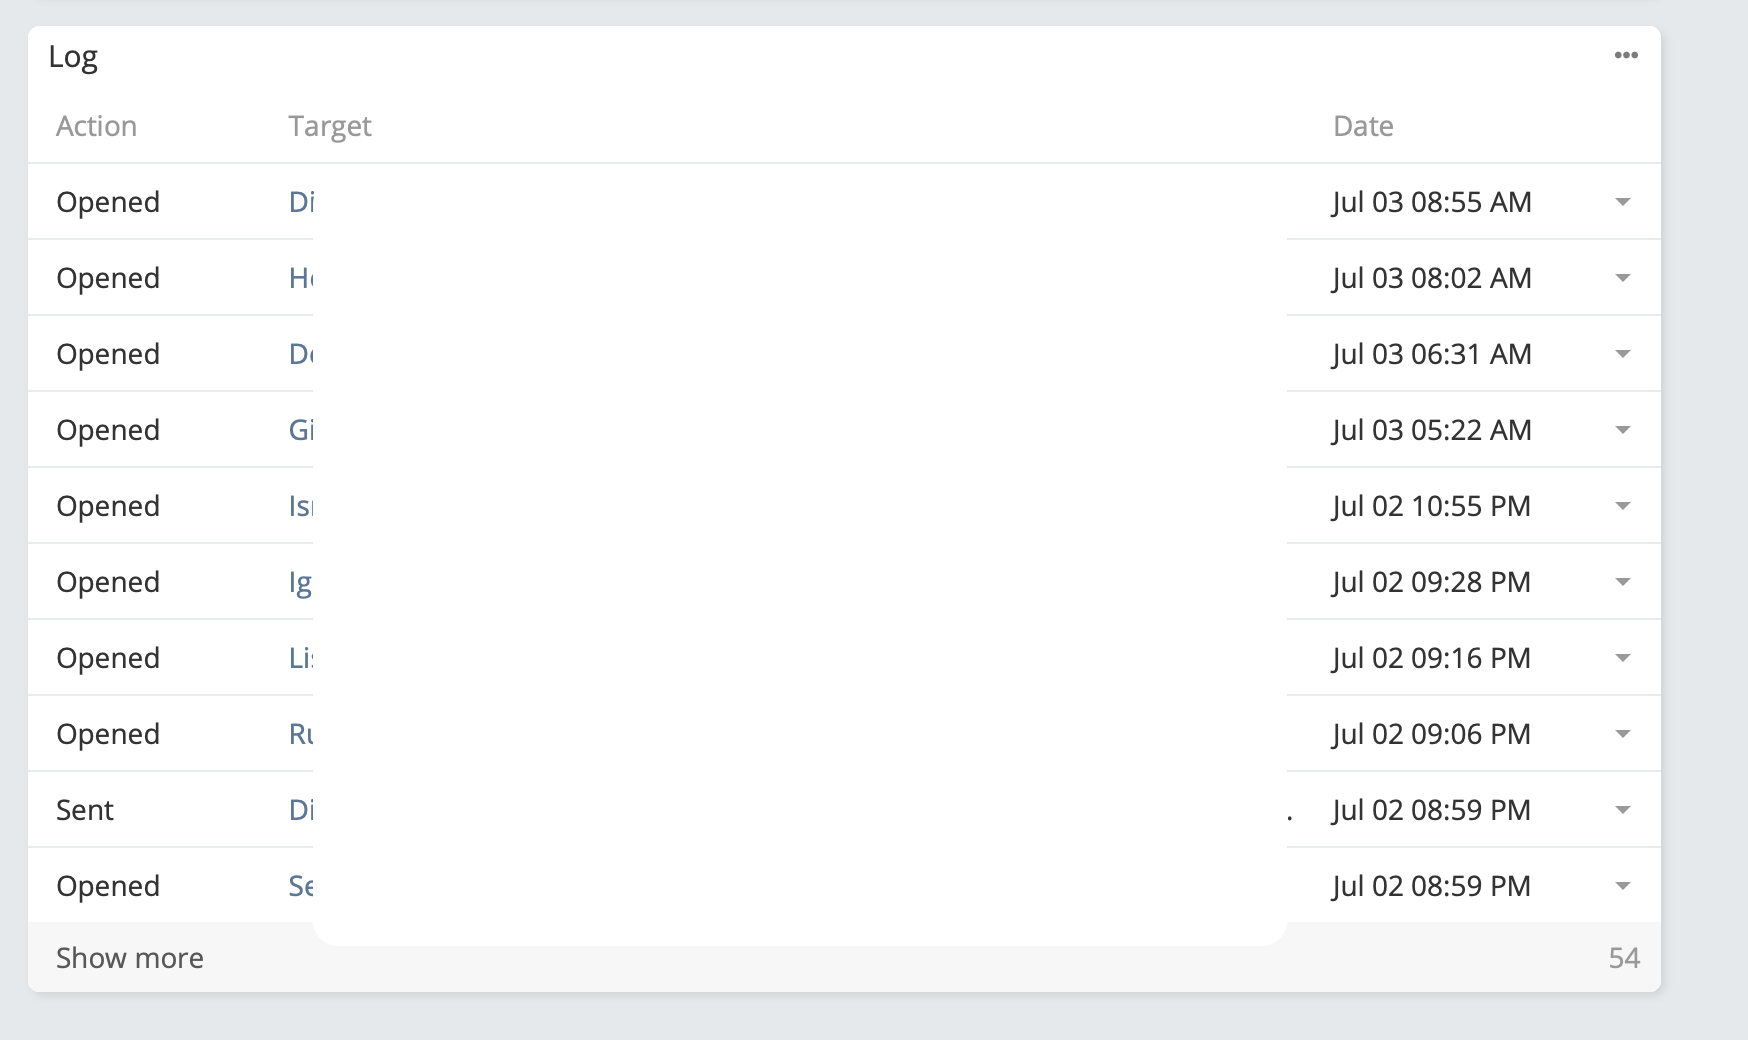Expand the Jul 02 09:28 PM row arrow
This screenshot has height=1040, width=1748.
pyautogui.click(x=1623, y=582)
